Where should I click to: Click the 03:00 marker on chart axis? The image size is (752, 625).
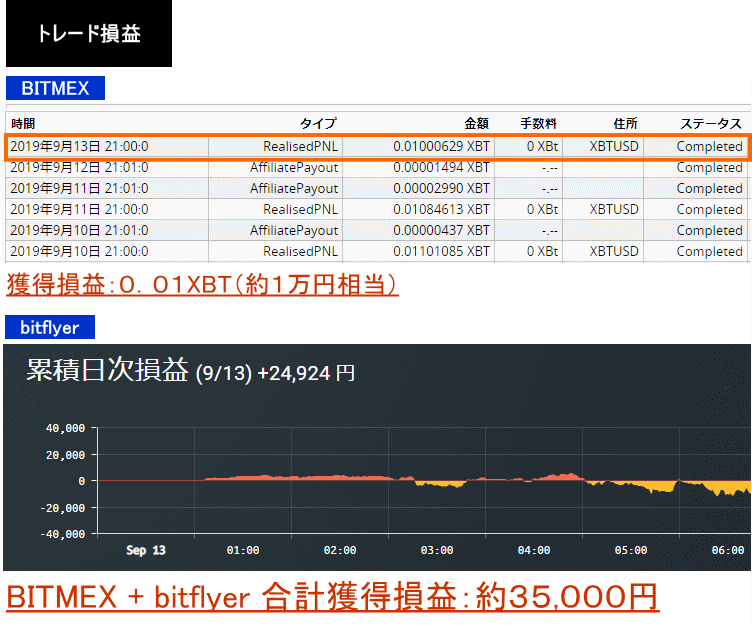(x=437, y=550)
